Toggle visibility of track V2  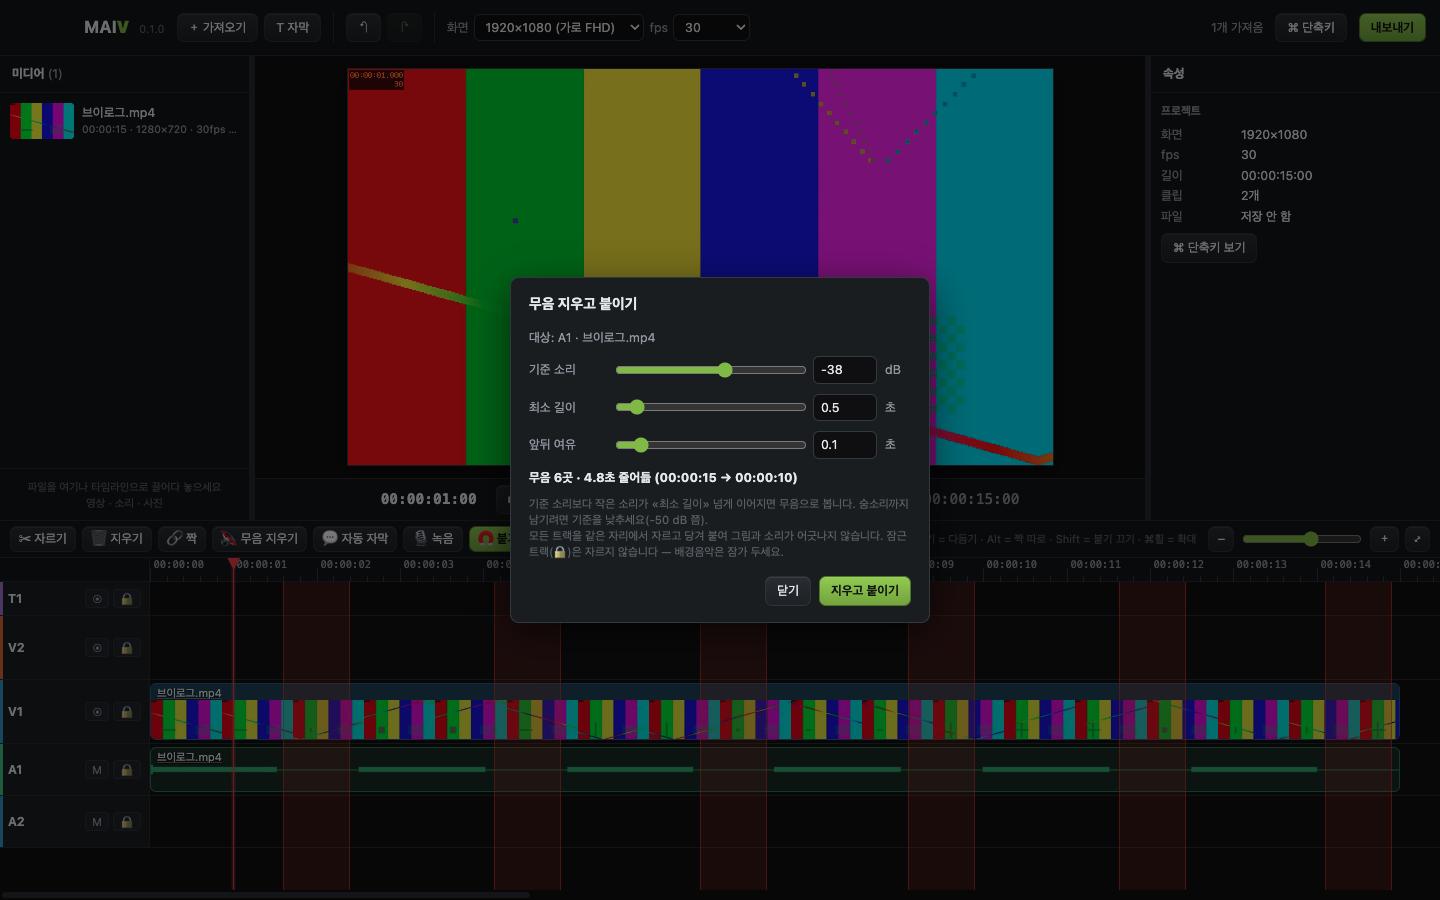[97, 648]
